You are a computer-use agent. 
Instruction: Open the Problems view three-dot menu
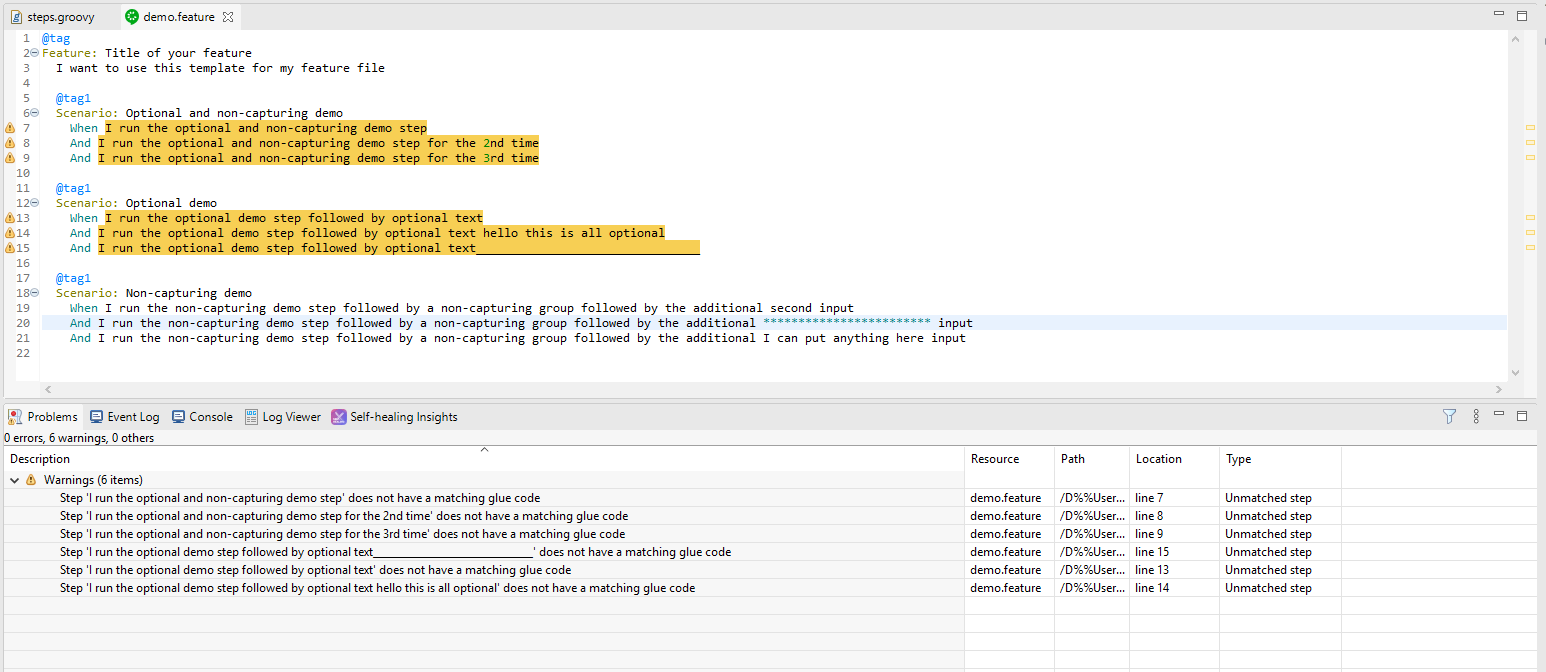1477,416
